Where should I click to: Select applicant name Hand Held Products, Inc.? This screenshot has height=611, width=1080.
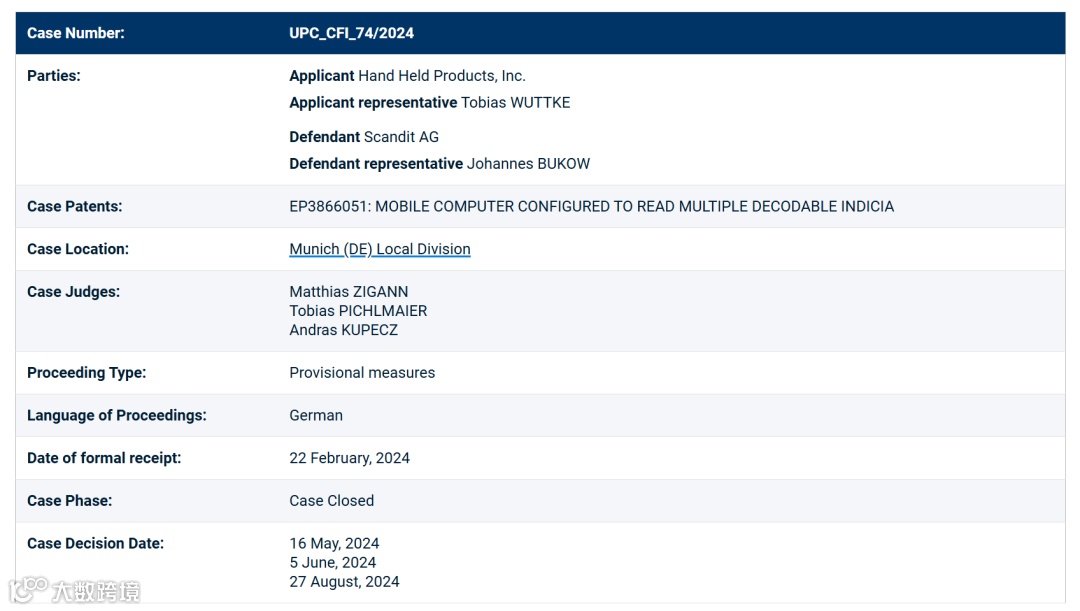[441, 76]
